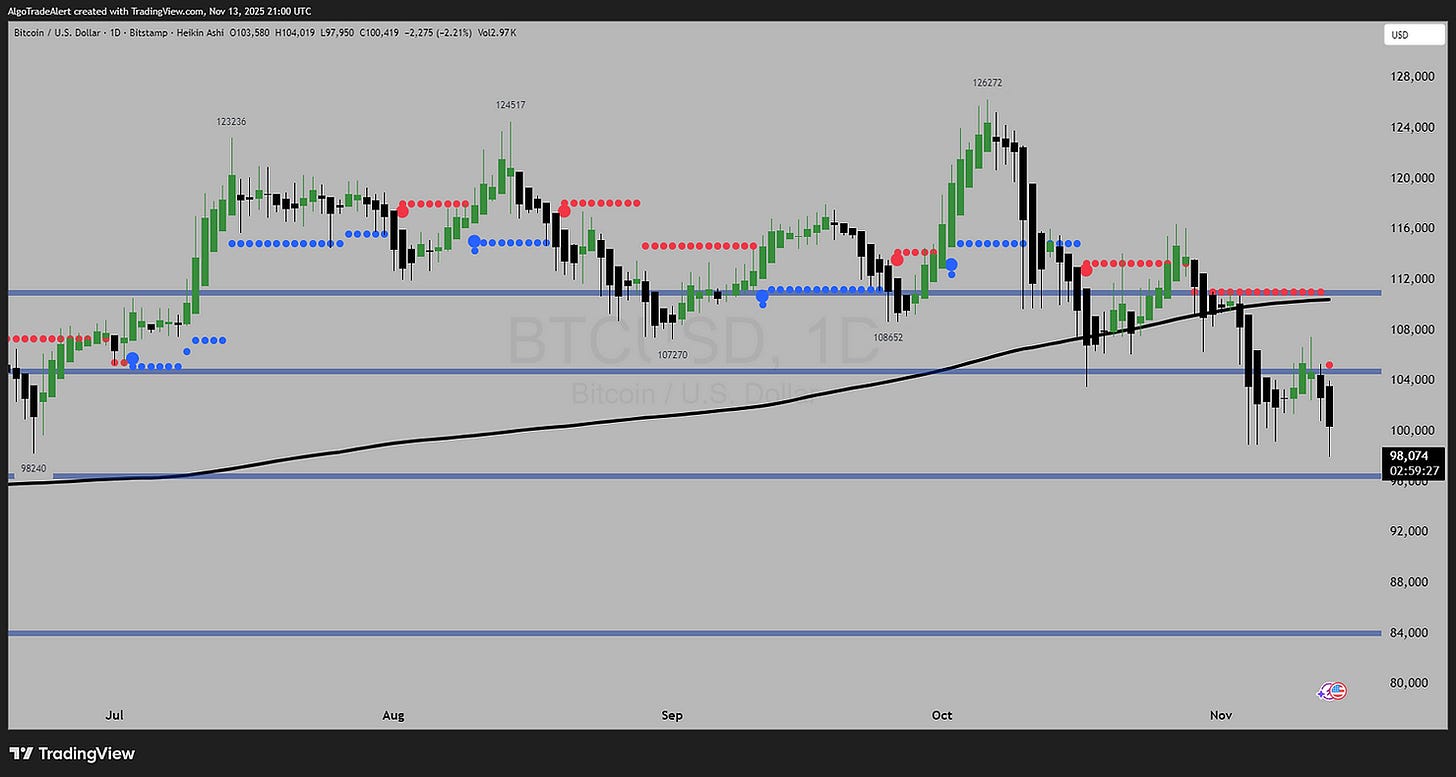Click the 'Vol2.97K' volume readout
Image resolution: width=1456 pixels, height=777 pixels.
click(x=499, y=33)
